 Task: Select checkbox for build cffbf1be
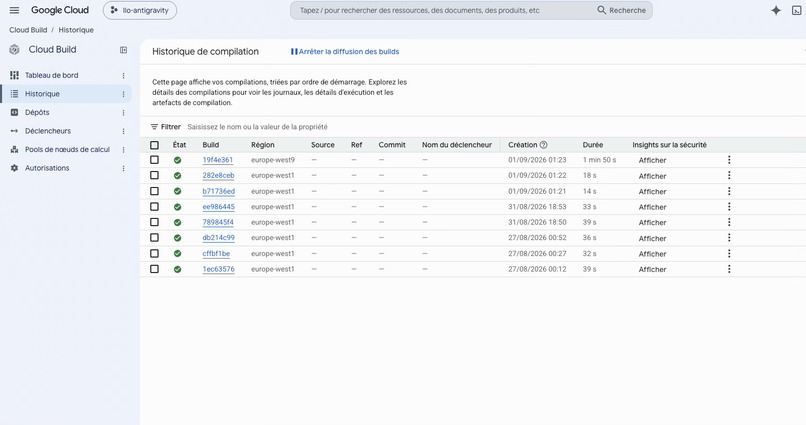coord(154,253)
